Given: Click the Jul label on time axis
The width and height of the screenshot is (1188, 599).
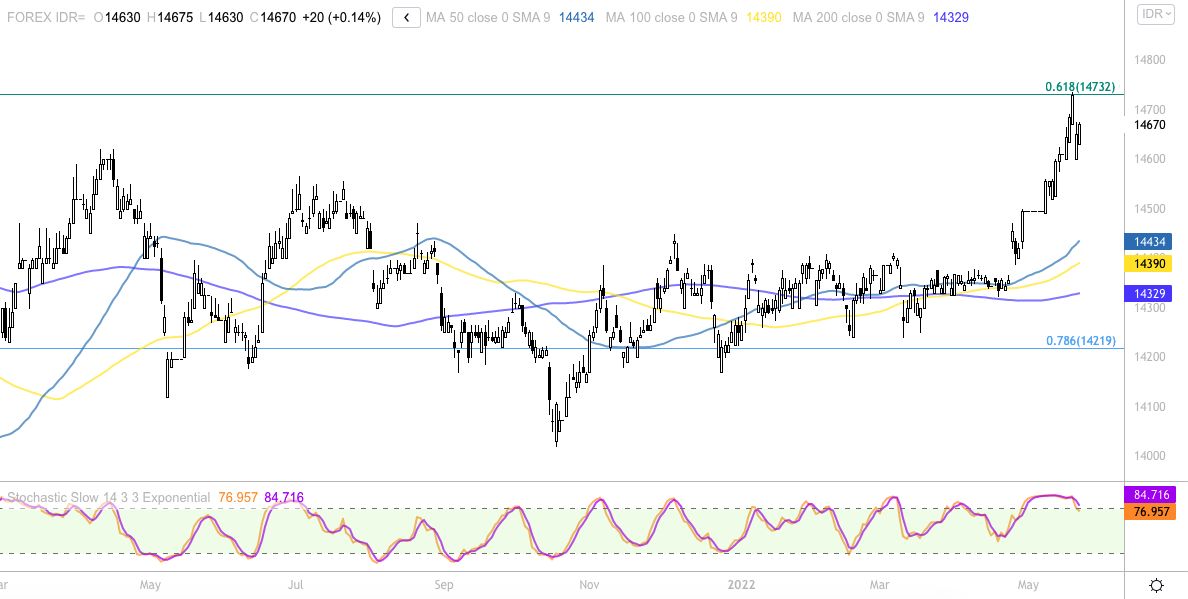Looking at the screenshot, I should (x=296, y=583).
